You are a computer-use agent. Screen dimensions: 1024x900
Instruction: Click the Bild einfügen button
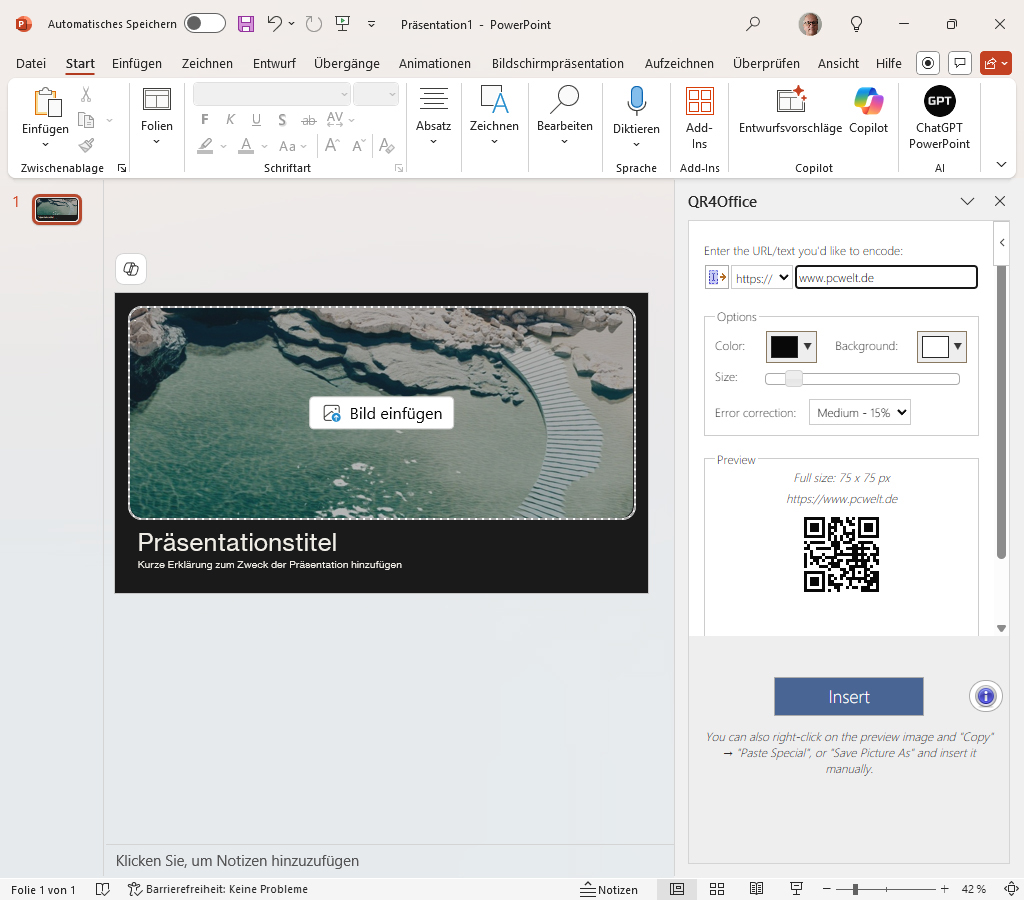point(382,414)
